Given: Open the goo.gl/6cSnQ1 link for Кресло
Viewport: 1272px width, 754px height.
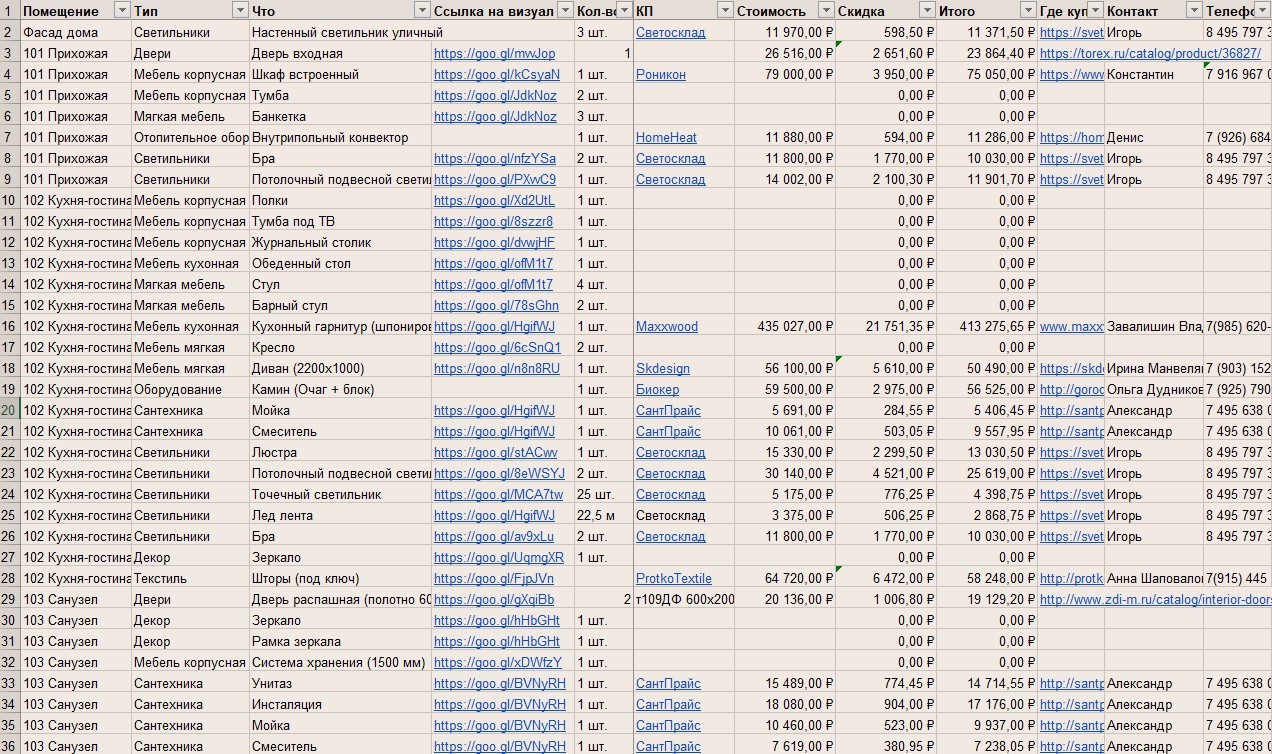Looking at the screenshot, I should click(497, 347).
